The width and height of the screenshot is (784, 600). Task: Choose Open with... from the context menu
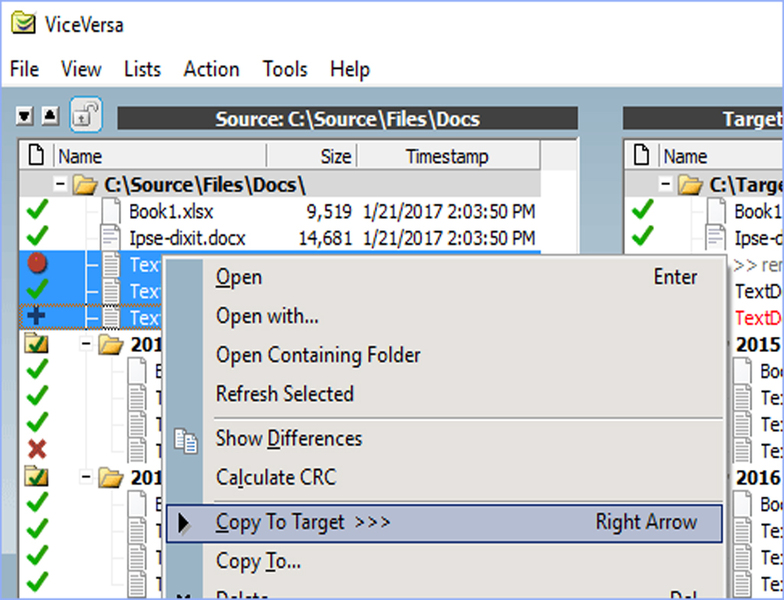coord(444,316)
